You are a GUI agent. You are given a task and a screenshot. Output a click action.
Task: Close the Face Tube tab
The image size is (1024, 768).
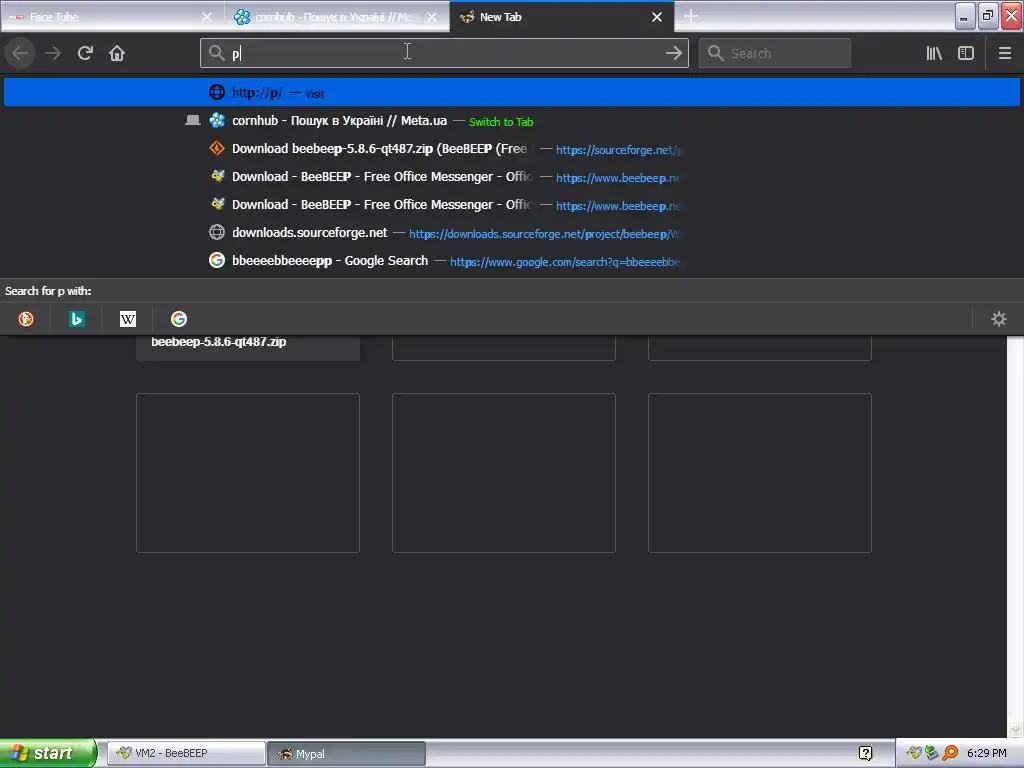pyautogui.click(x=207, y=17)
